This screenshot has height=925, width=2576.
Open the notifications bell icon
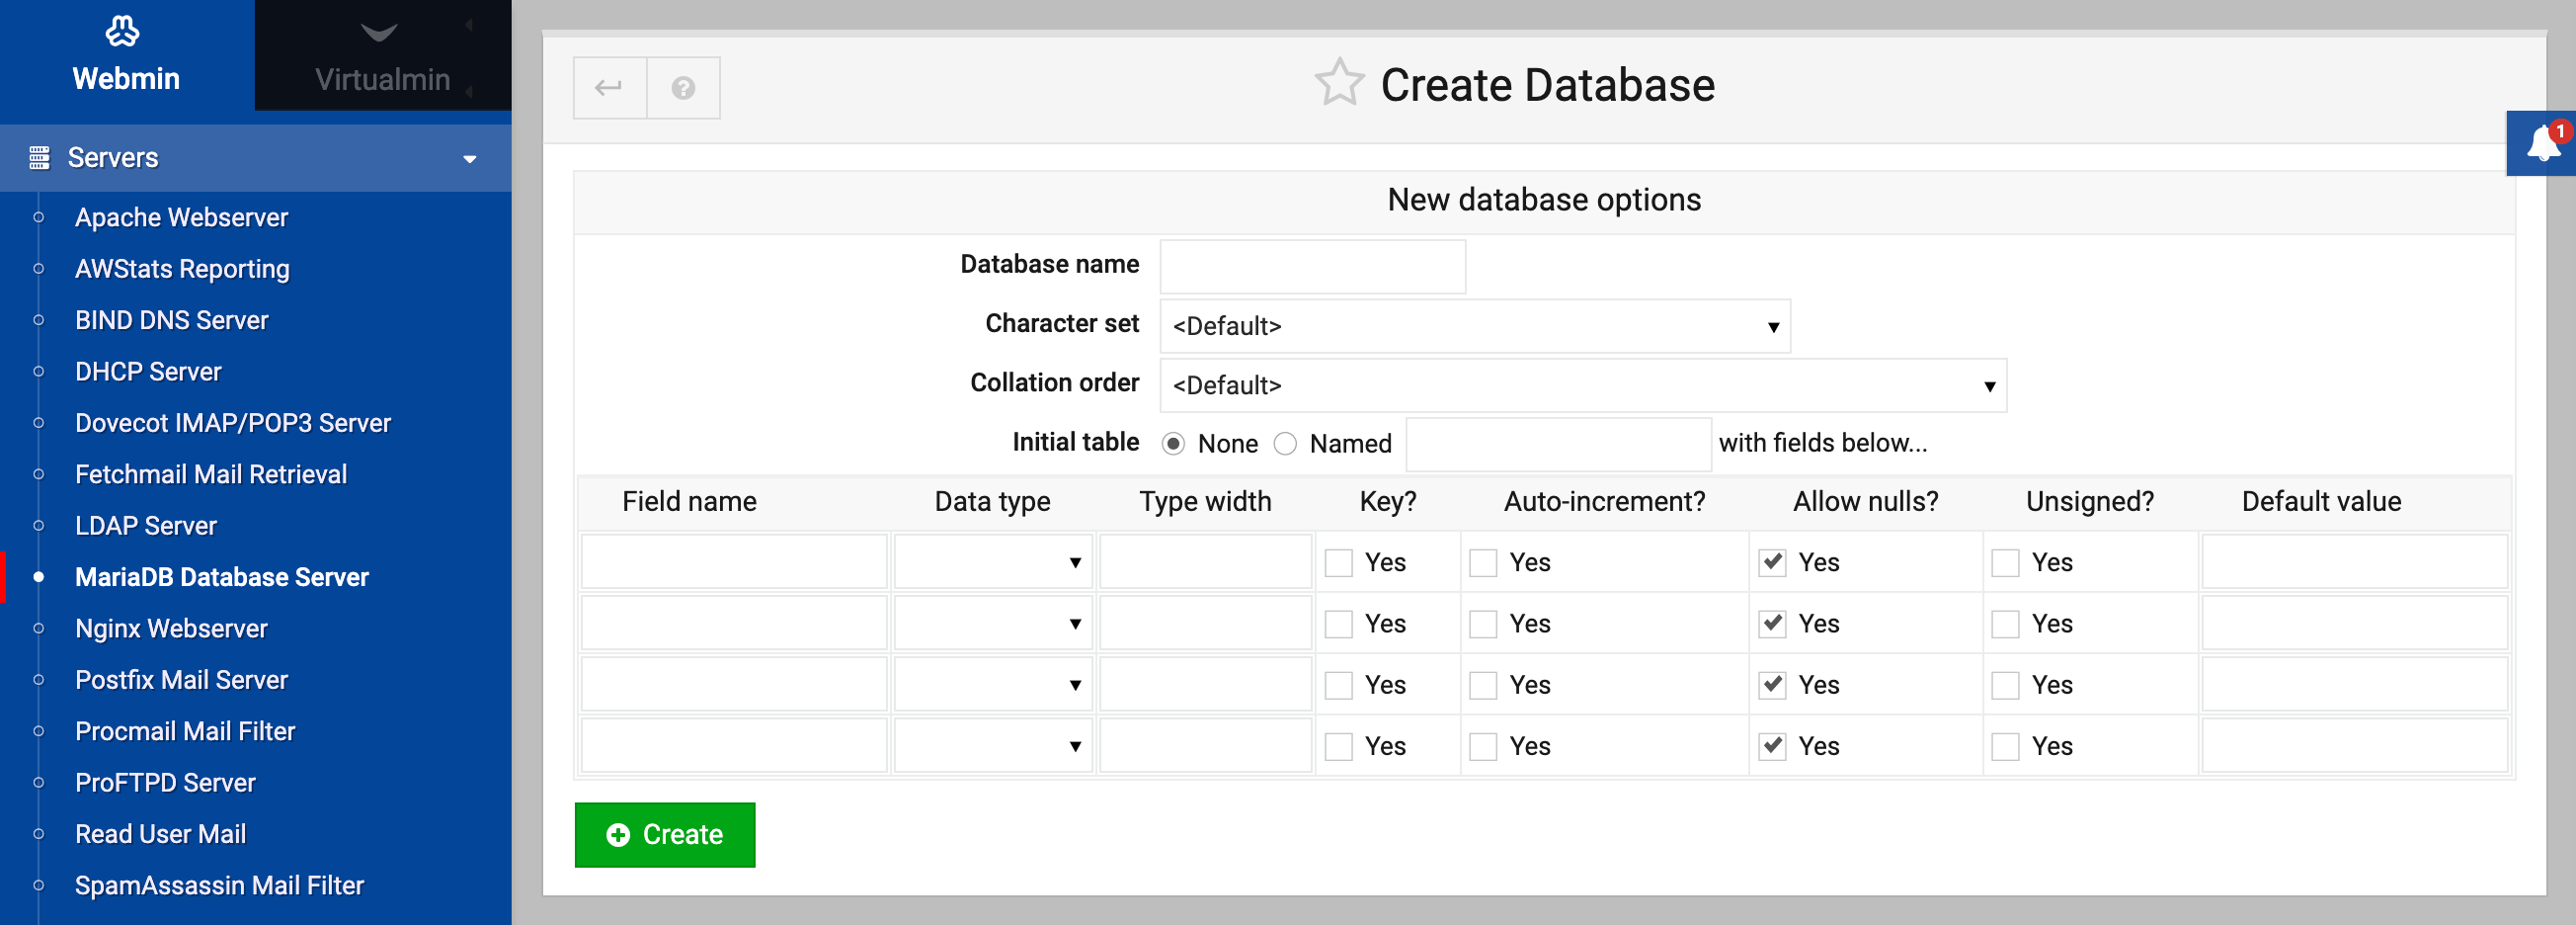click(2541, 145)
